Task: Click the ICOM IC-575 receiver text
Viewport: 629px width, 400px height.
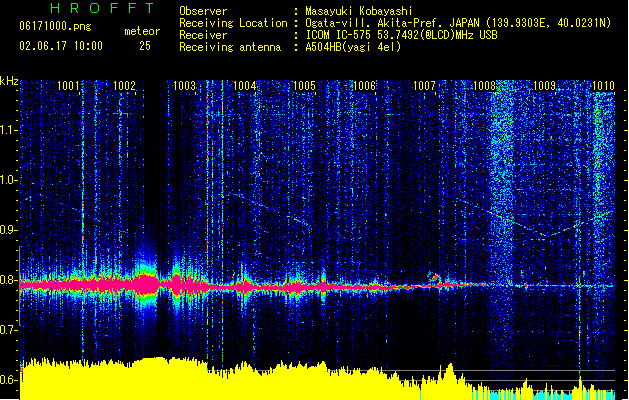Action: click(x=401, y=35)
